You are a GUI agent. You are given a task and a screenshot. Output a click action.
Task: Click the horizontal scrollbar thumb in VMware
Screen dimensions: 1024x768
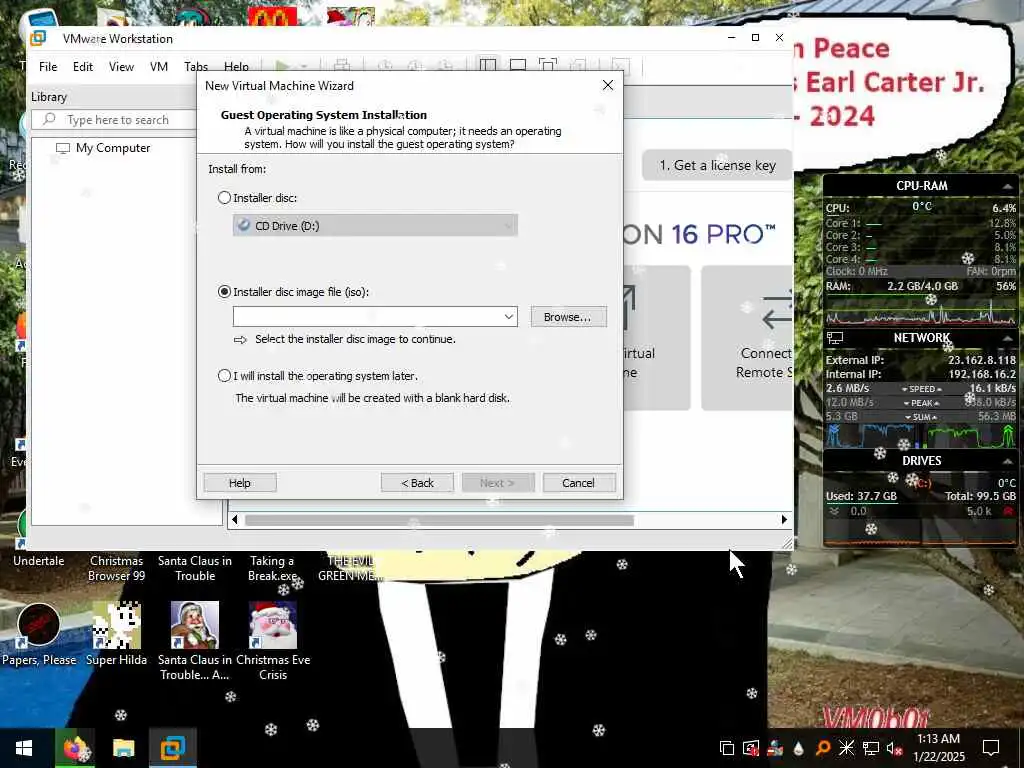(439, 520)
